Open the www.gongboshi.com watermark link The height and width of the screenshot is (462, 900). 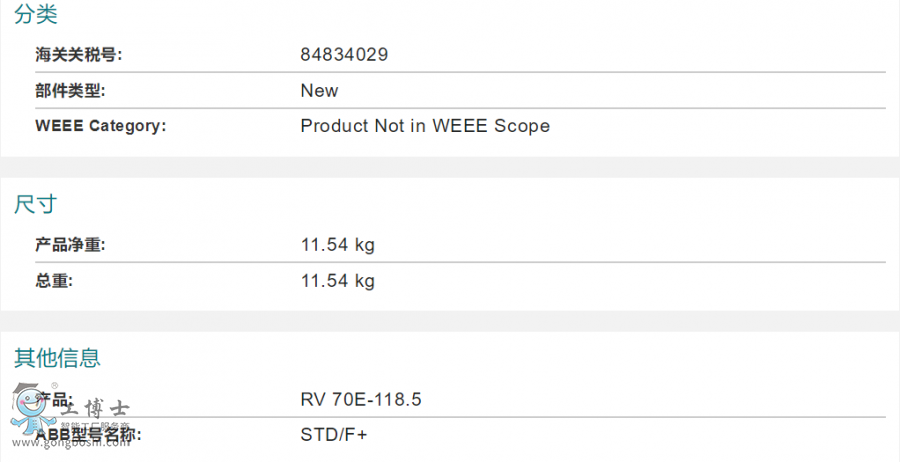(70, 441)
